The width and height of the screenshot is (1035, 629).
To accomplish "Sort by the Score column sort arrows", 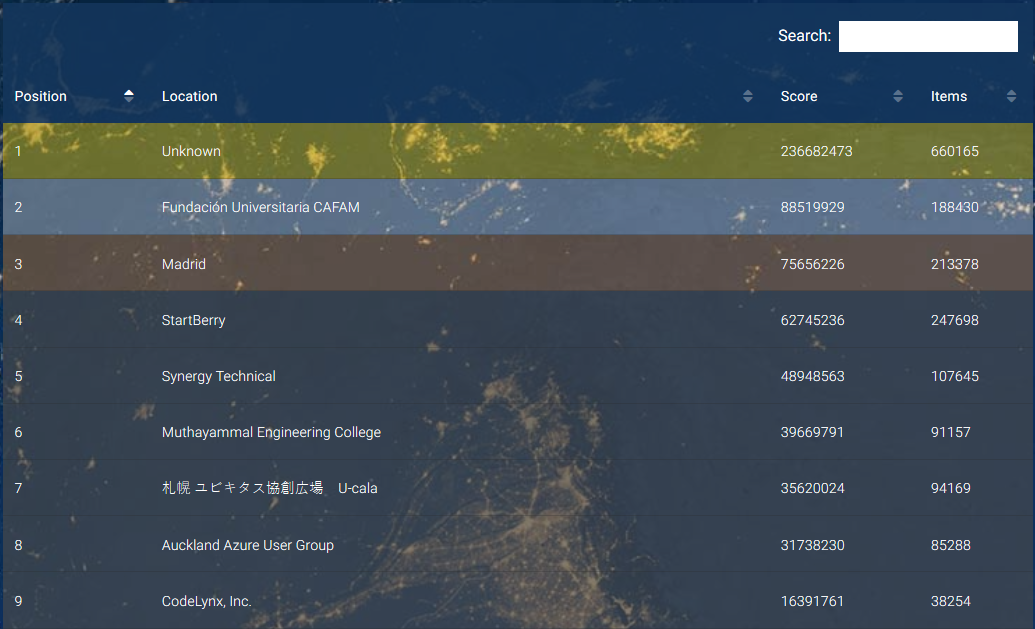I will pos(898,96).
